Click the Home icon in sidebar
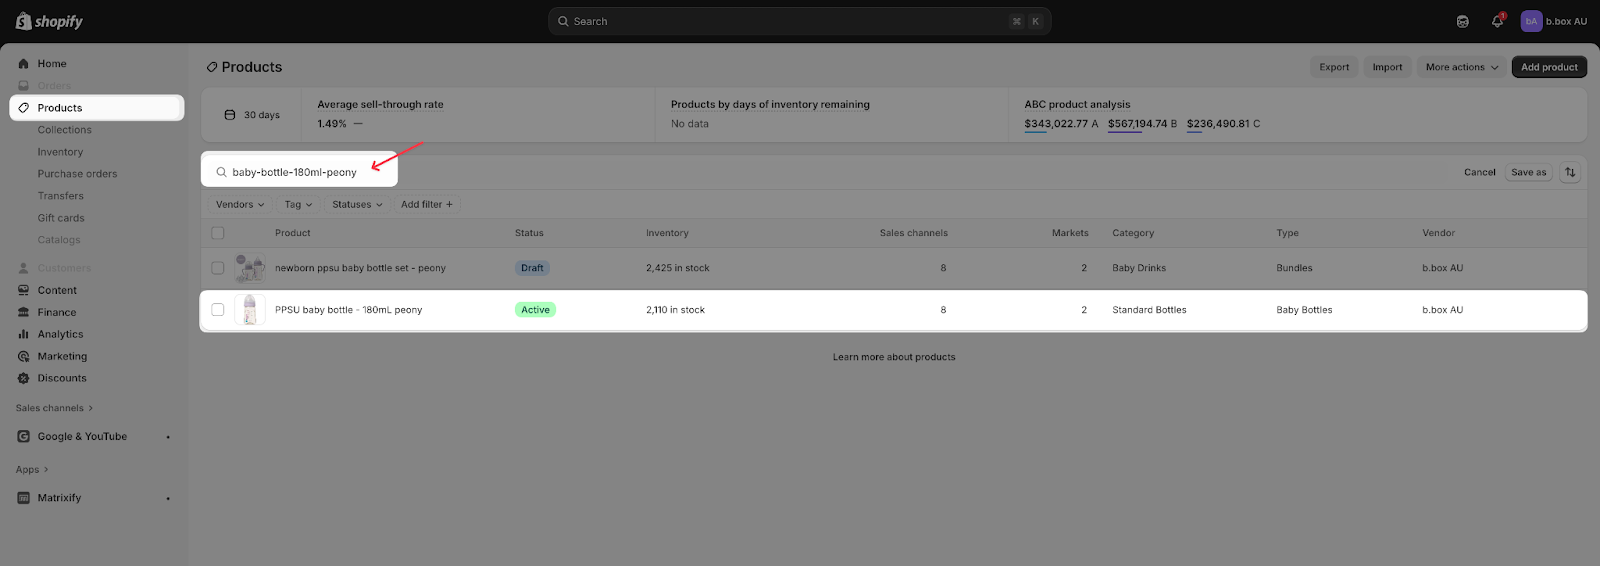 click(24, 64)
